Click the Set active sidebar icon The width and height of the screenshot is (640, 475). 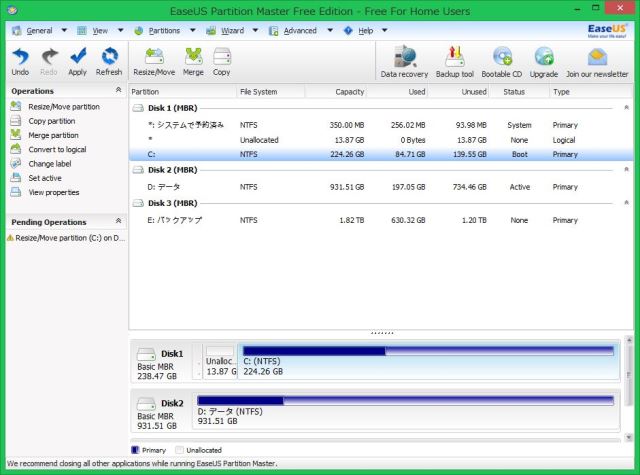coord(16,178)
